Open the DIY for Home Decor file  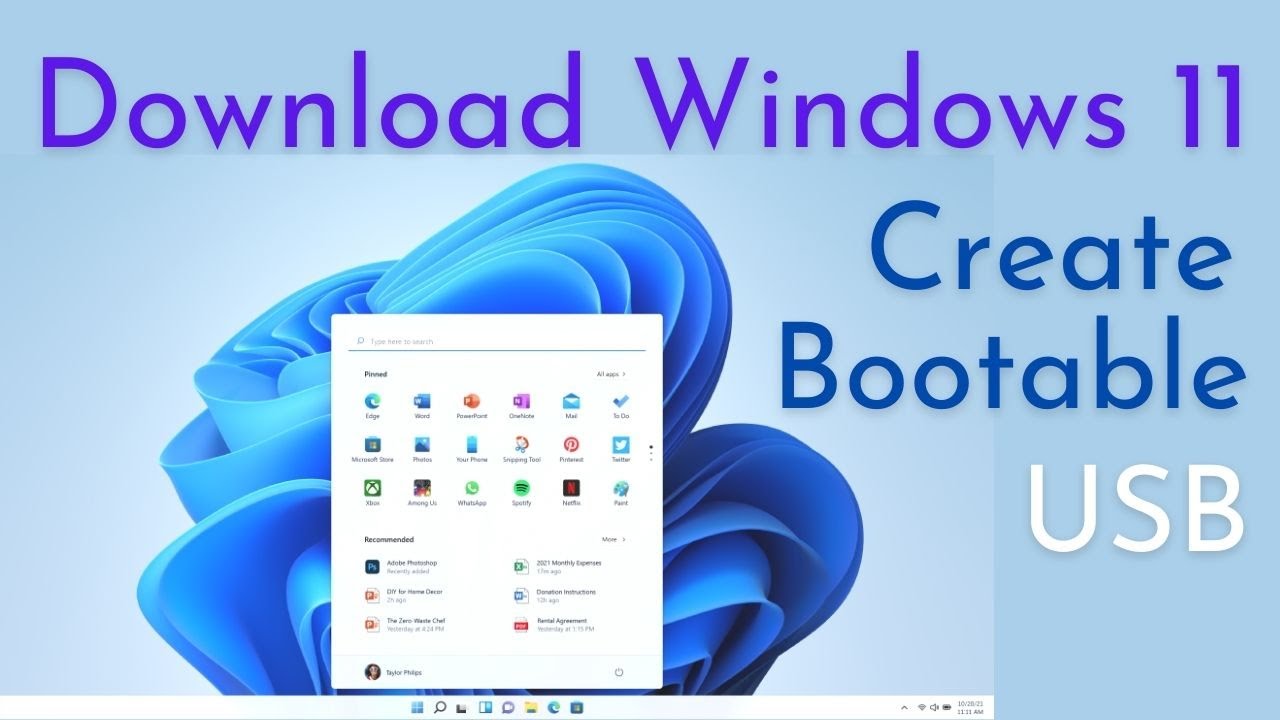(x=404, y=595)
